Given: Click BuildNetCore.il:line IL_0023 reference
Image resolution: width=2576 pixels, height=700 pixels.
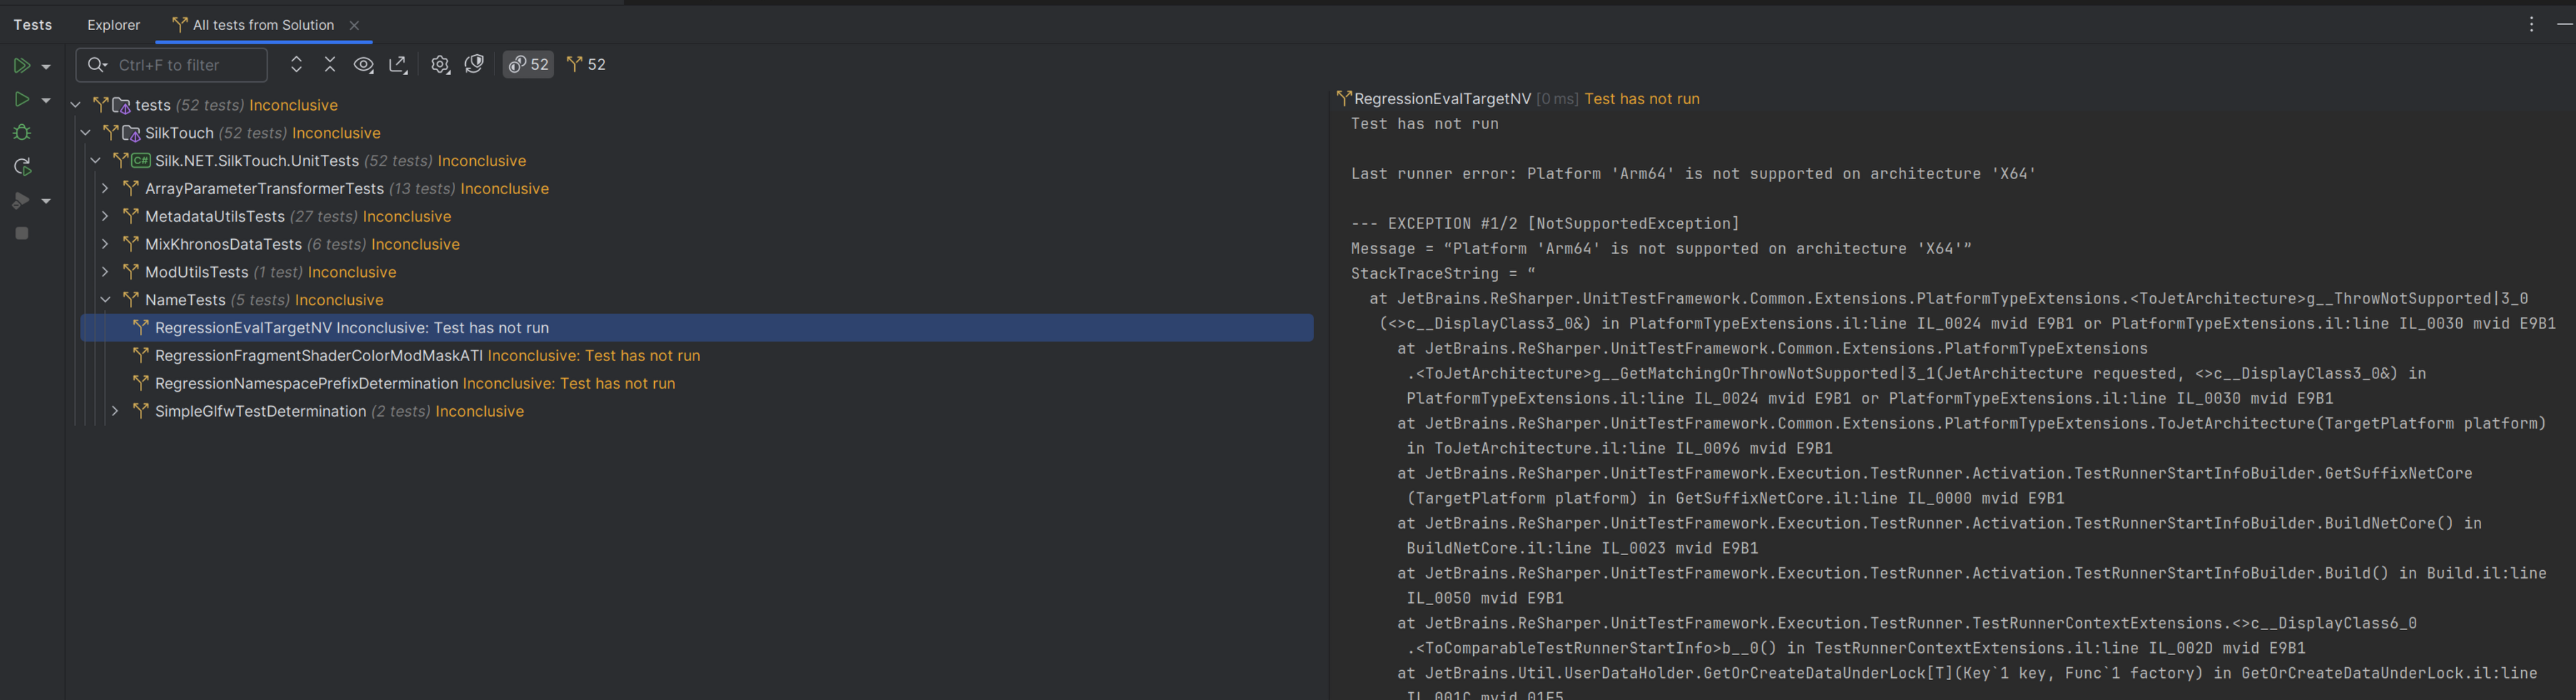Looking at the screenshot, I should [x=1582, y=549].
